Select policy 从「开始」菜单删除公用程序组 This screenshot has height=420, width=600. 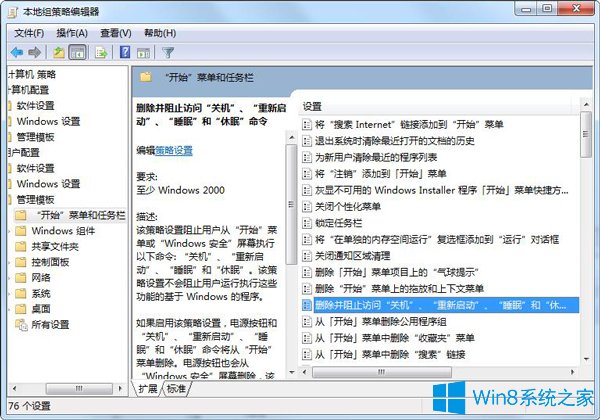[374, 322]
